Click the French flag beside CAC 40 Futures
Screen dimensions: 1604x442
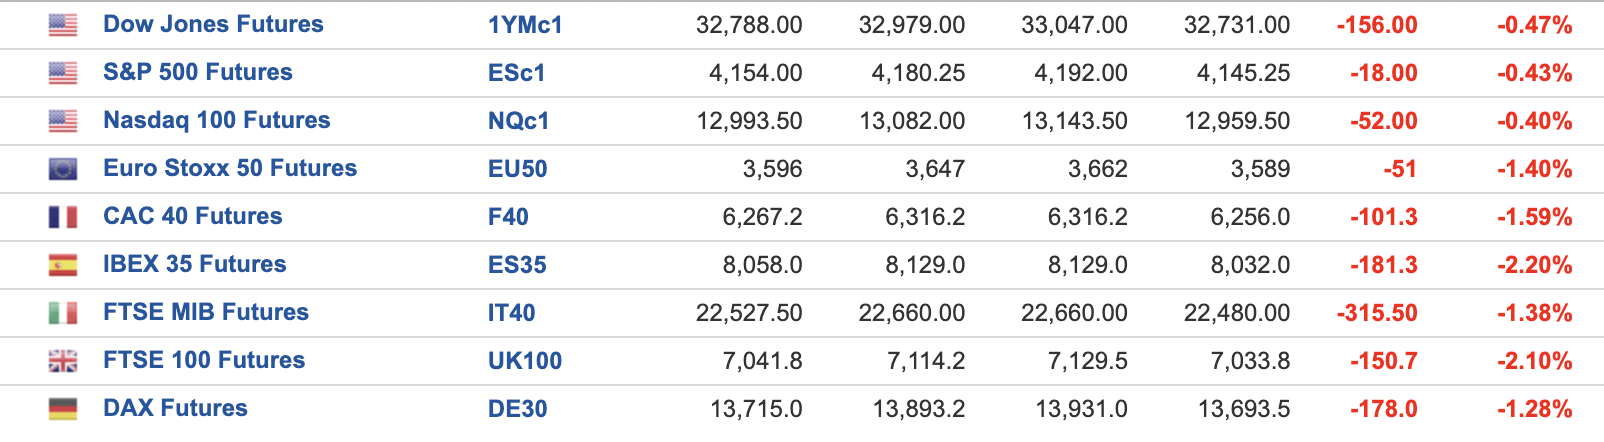point(63,217)
